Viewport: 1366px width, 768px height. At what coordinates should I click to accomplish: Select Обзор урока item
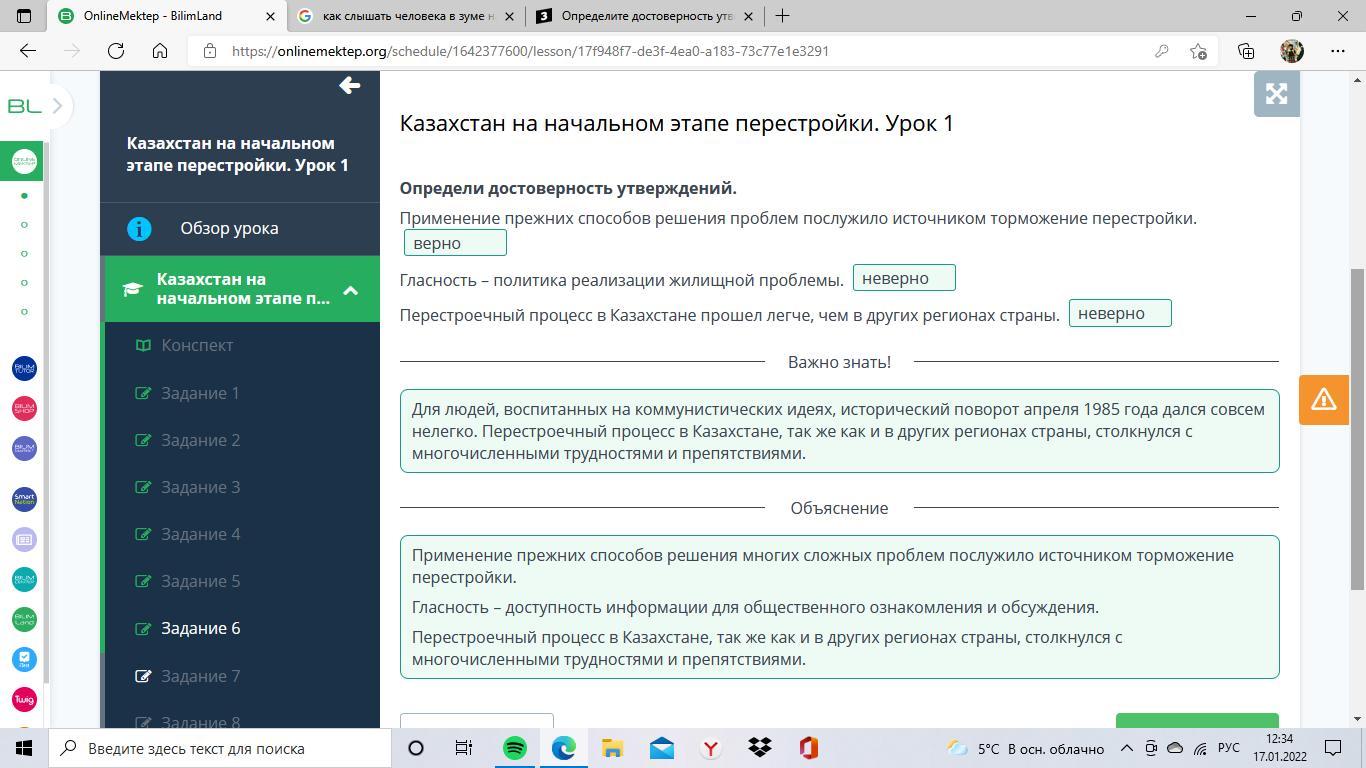tap(229, 228)
